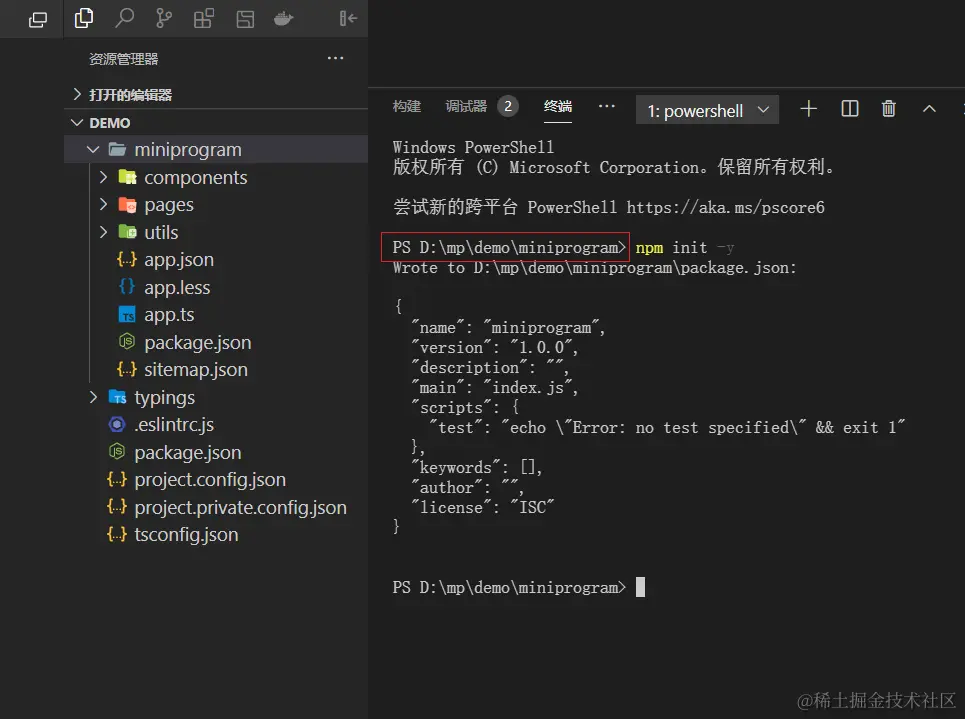Open the 1: powershell terminal dropdown
Image resolution: width=965 pixels, height=719 pixels.
coord(707,110)
